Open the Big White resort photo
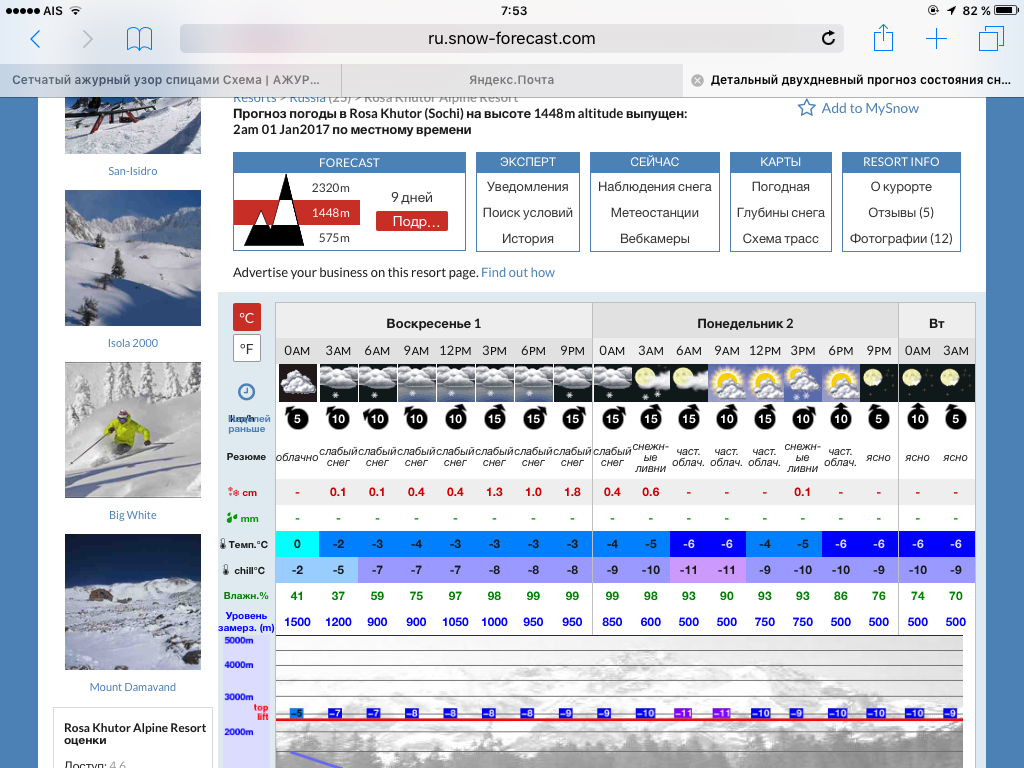Image resolution: width=1024 pixels, height=768 pixels. pyautogui.click(x=133, y=430)
